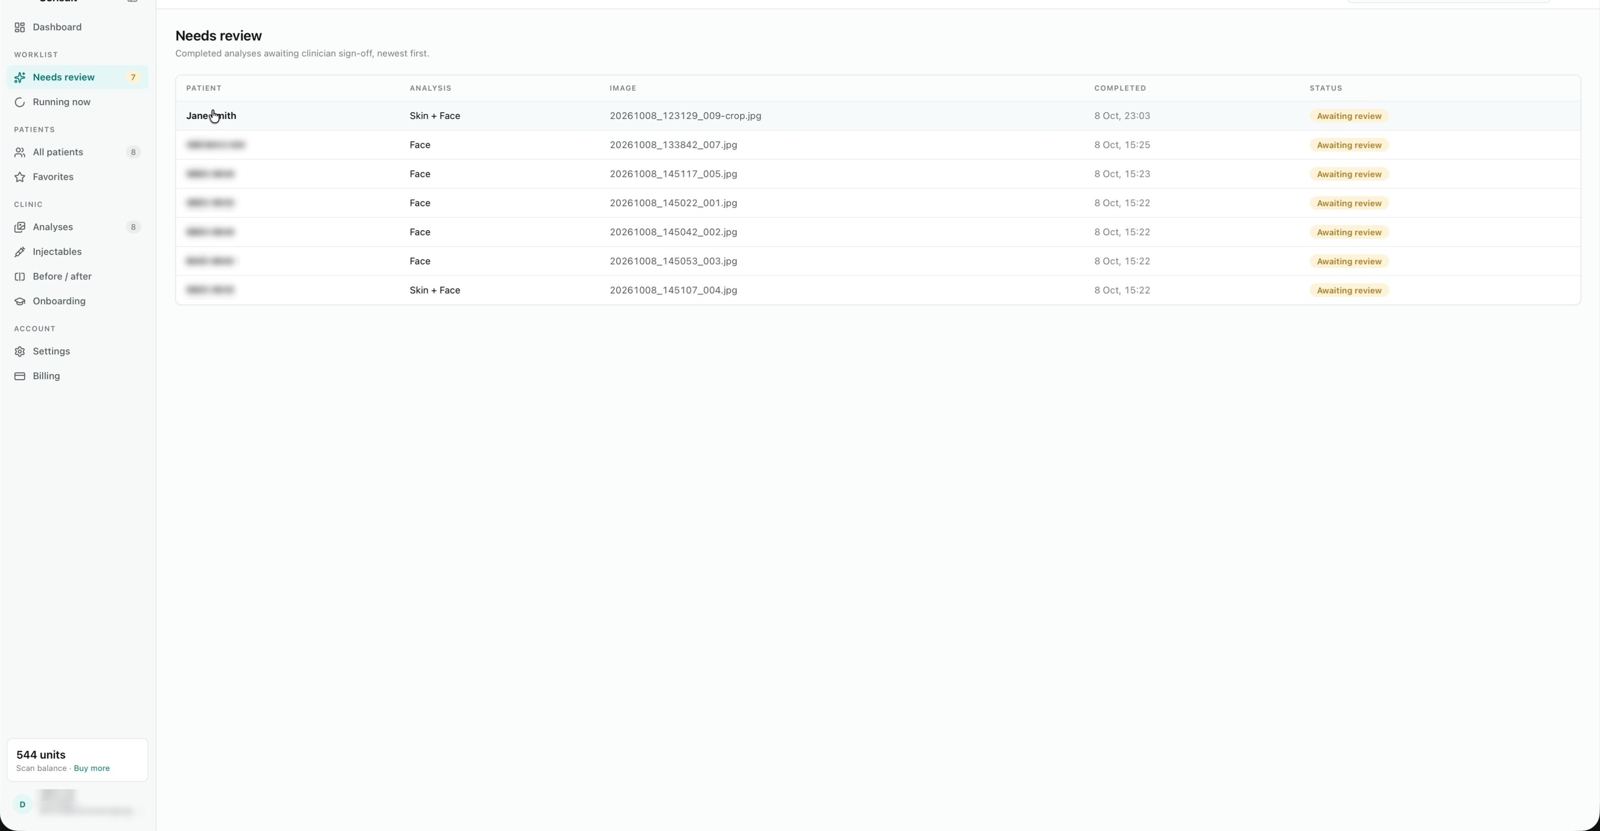
Task: Click the Analysis column header
Action: (430, 88)
